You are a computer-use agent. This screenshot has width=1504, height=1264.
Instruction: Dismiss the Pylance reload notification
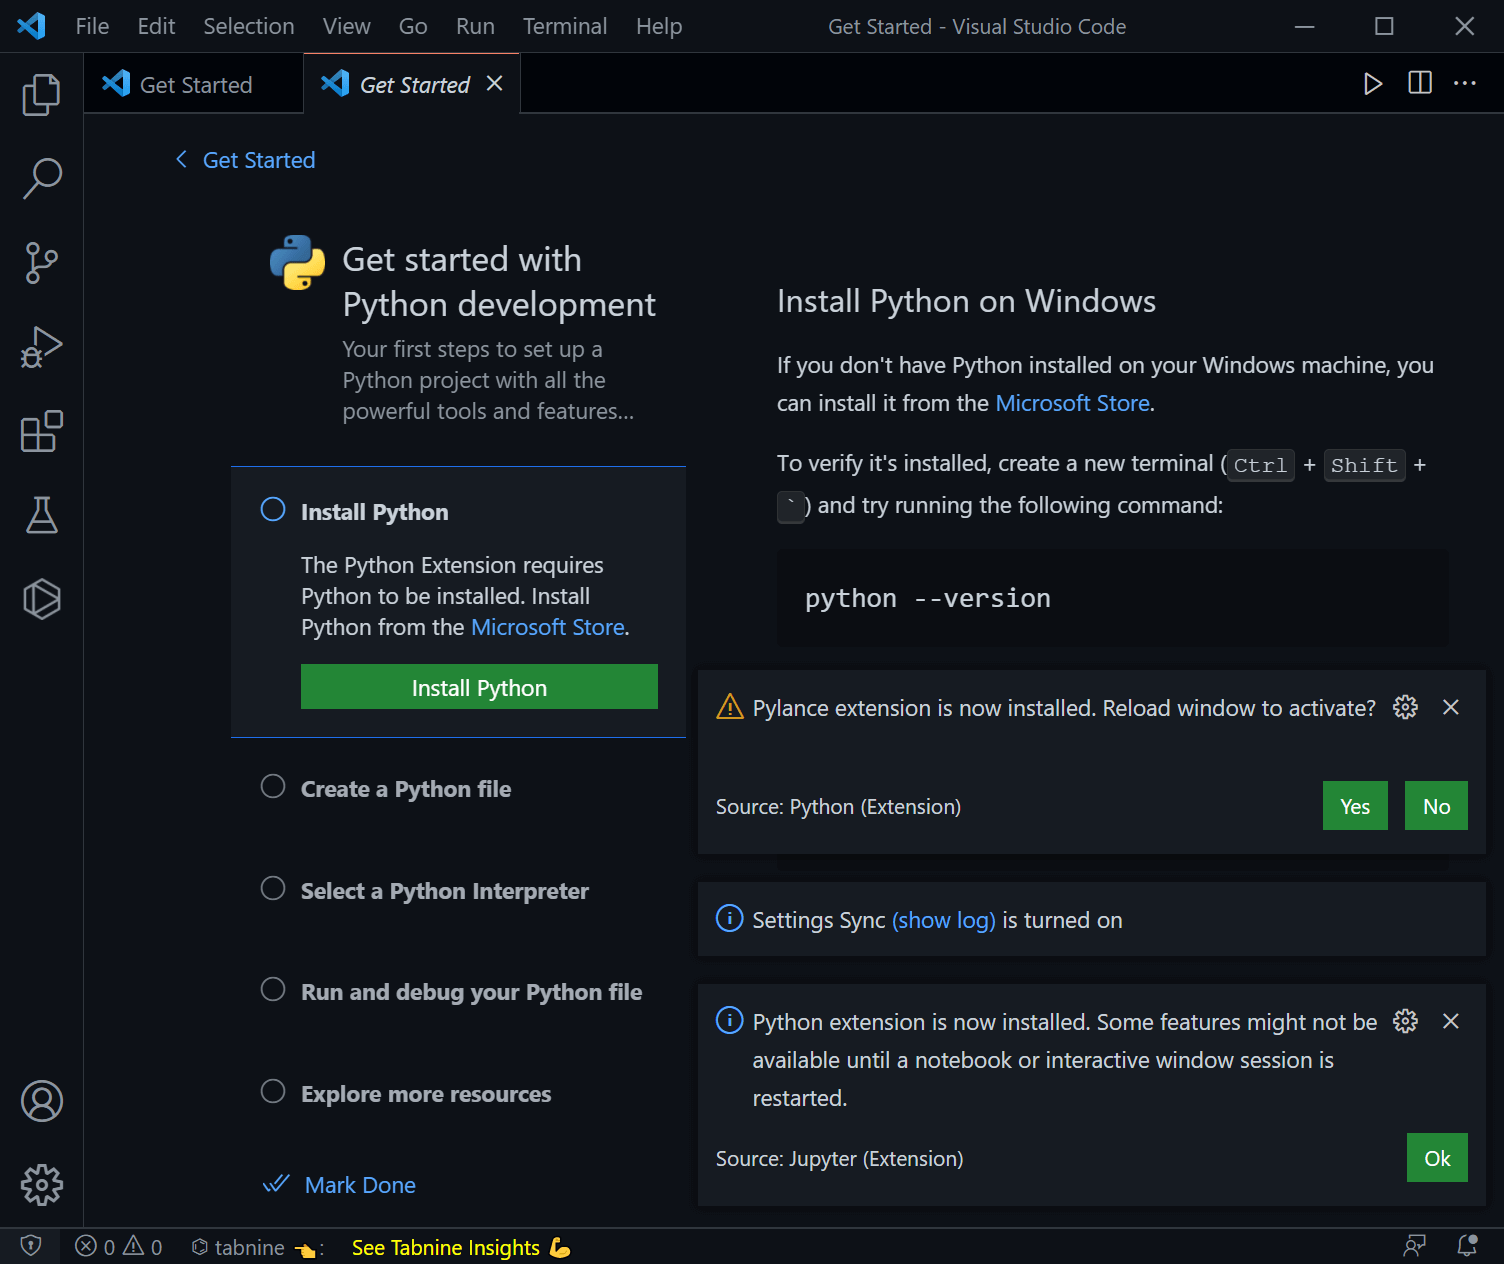coord(1451,707)
